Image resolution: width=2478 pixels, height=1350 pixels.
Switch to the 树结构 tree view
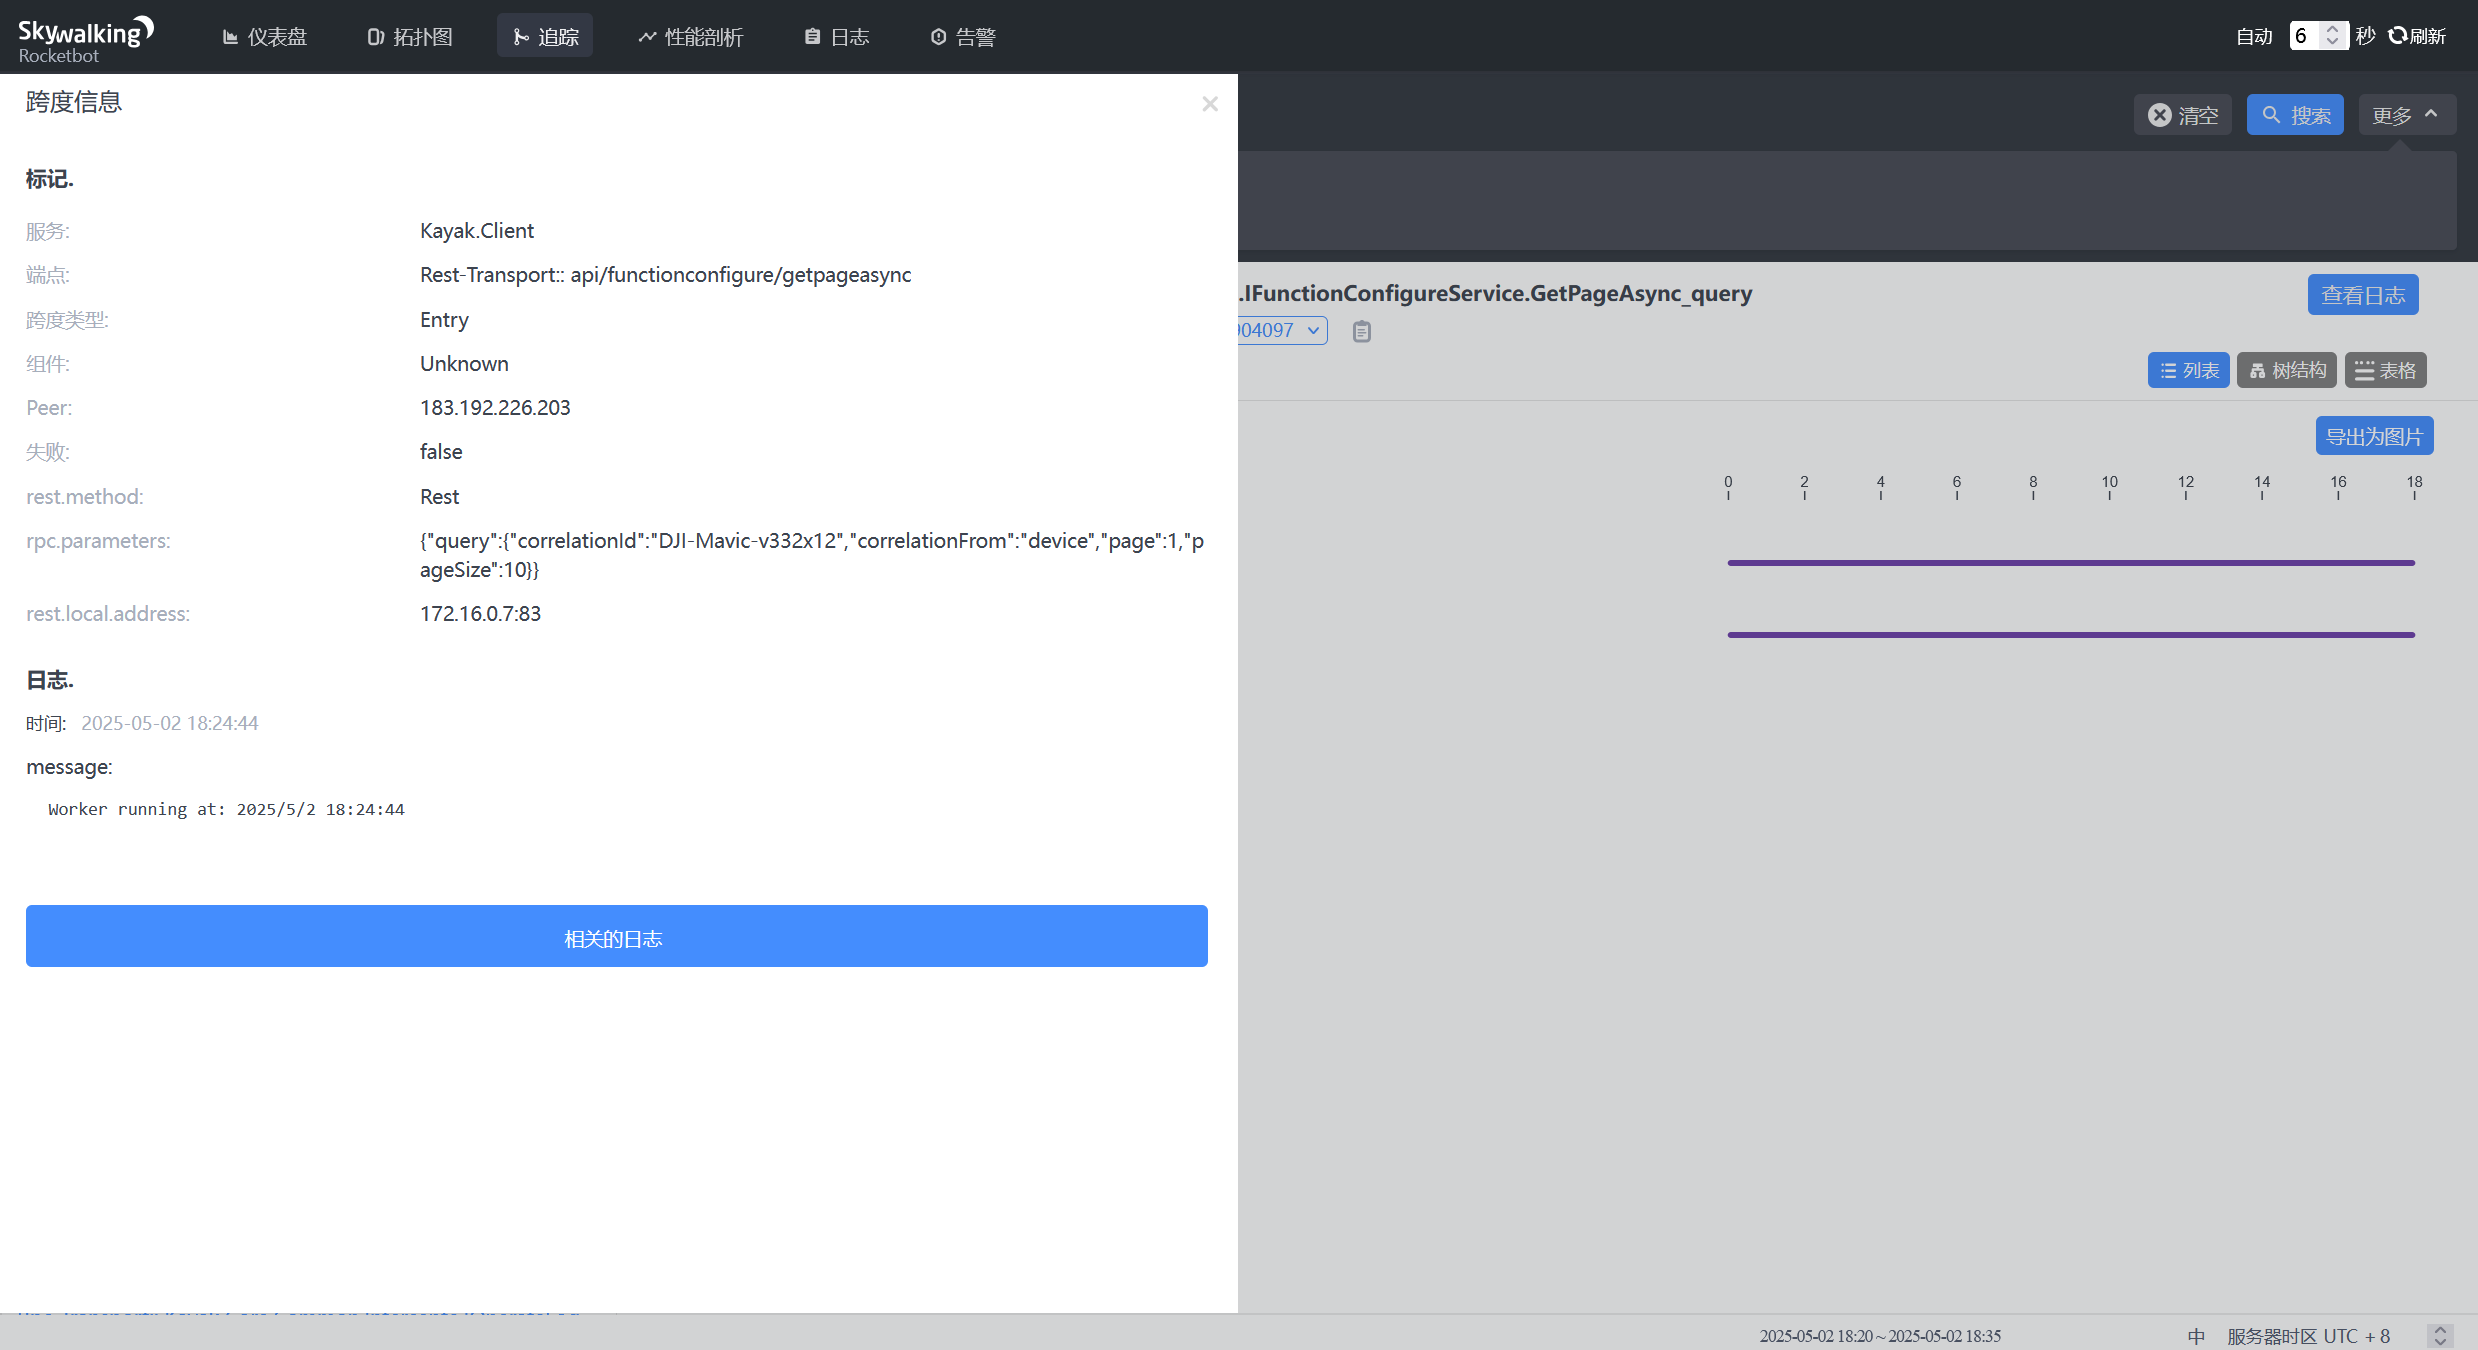coord(2286,370)
